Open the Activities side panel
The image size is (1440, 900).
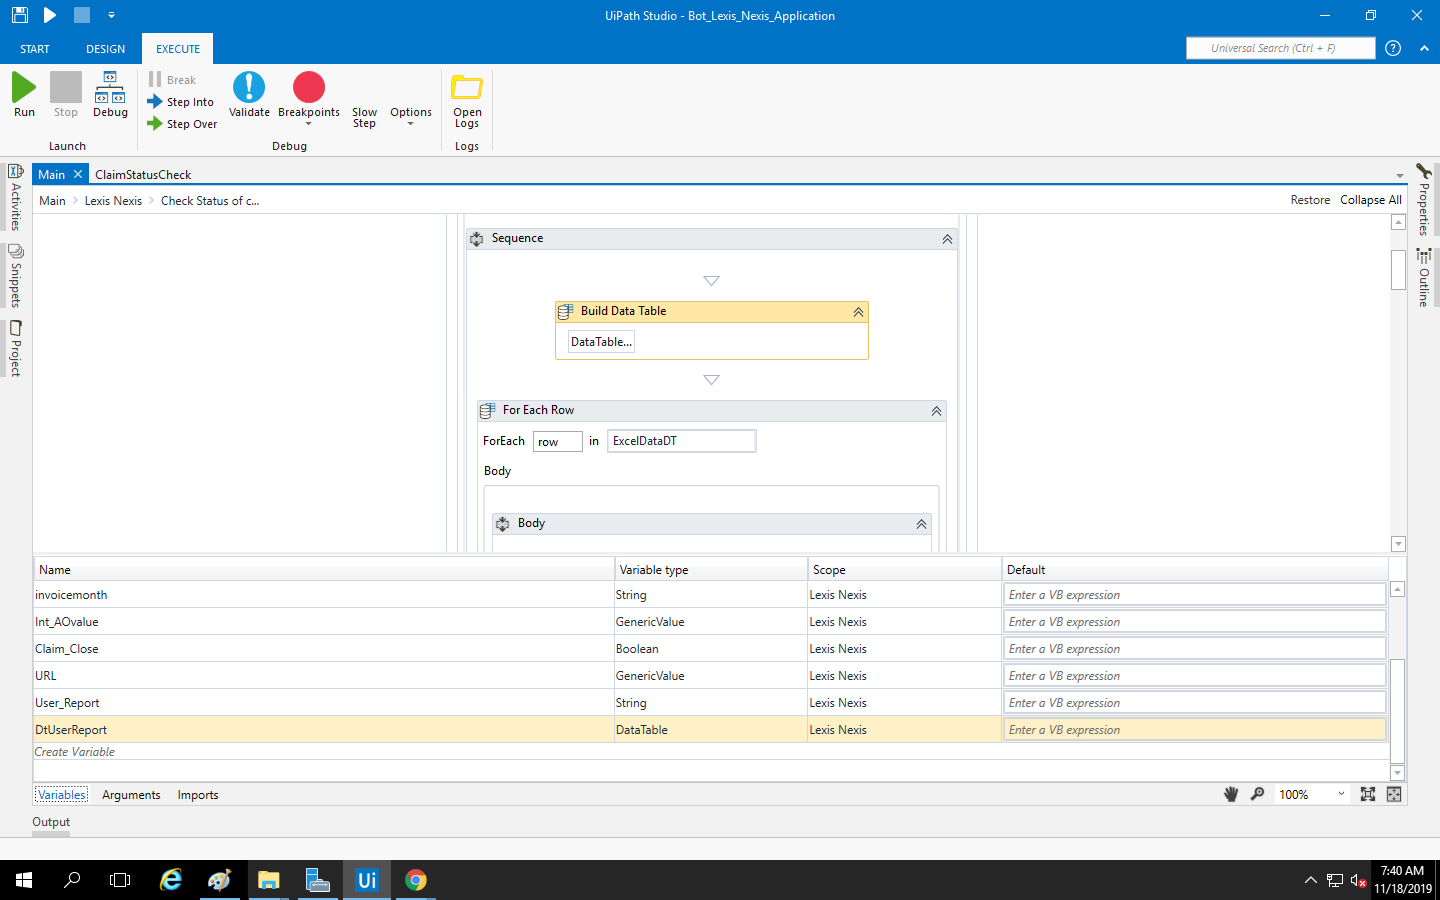16,198
